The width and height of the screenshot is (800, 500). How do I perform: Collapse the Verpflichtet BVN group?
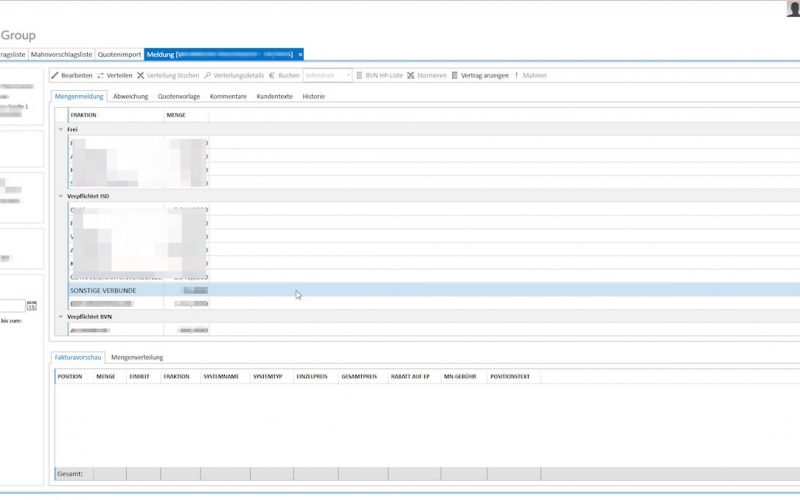point(61,316)
